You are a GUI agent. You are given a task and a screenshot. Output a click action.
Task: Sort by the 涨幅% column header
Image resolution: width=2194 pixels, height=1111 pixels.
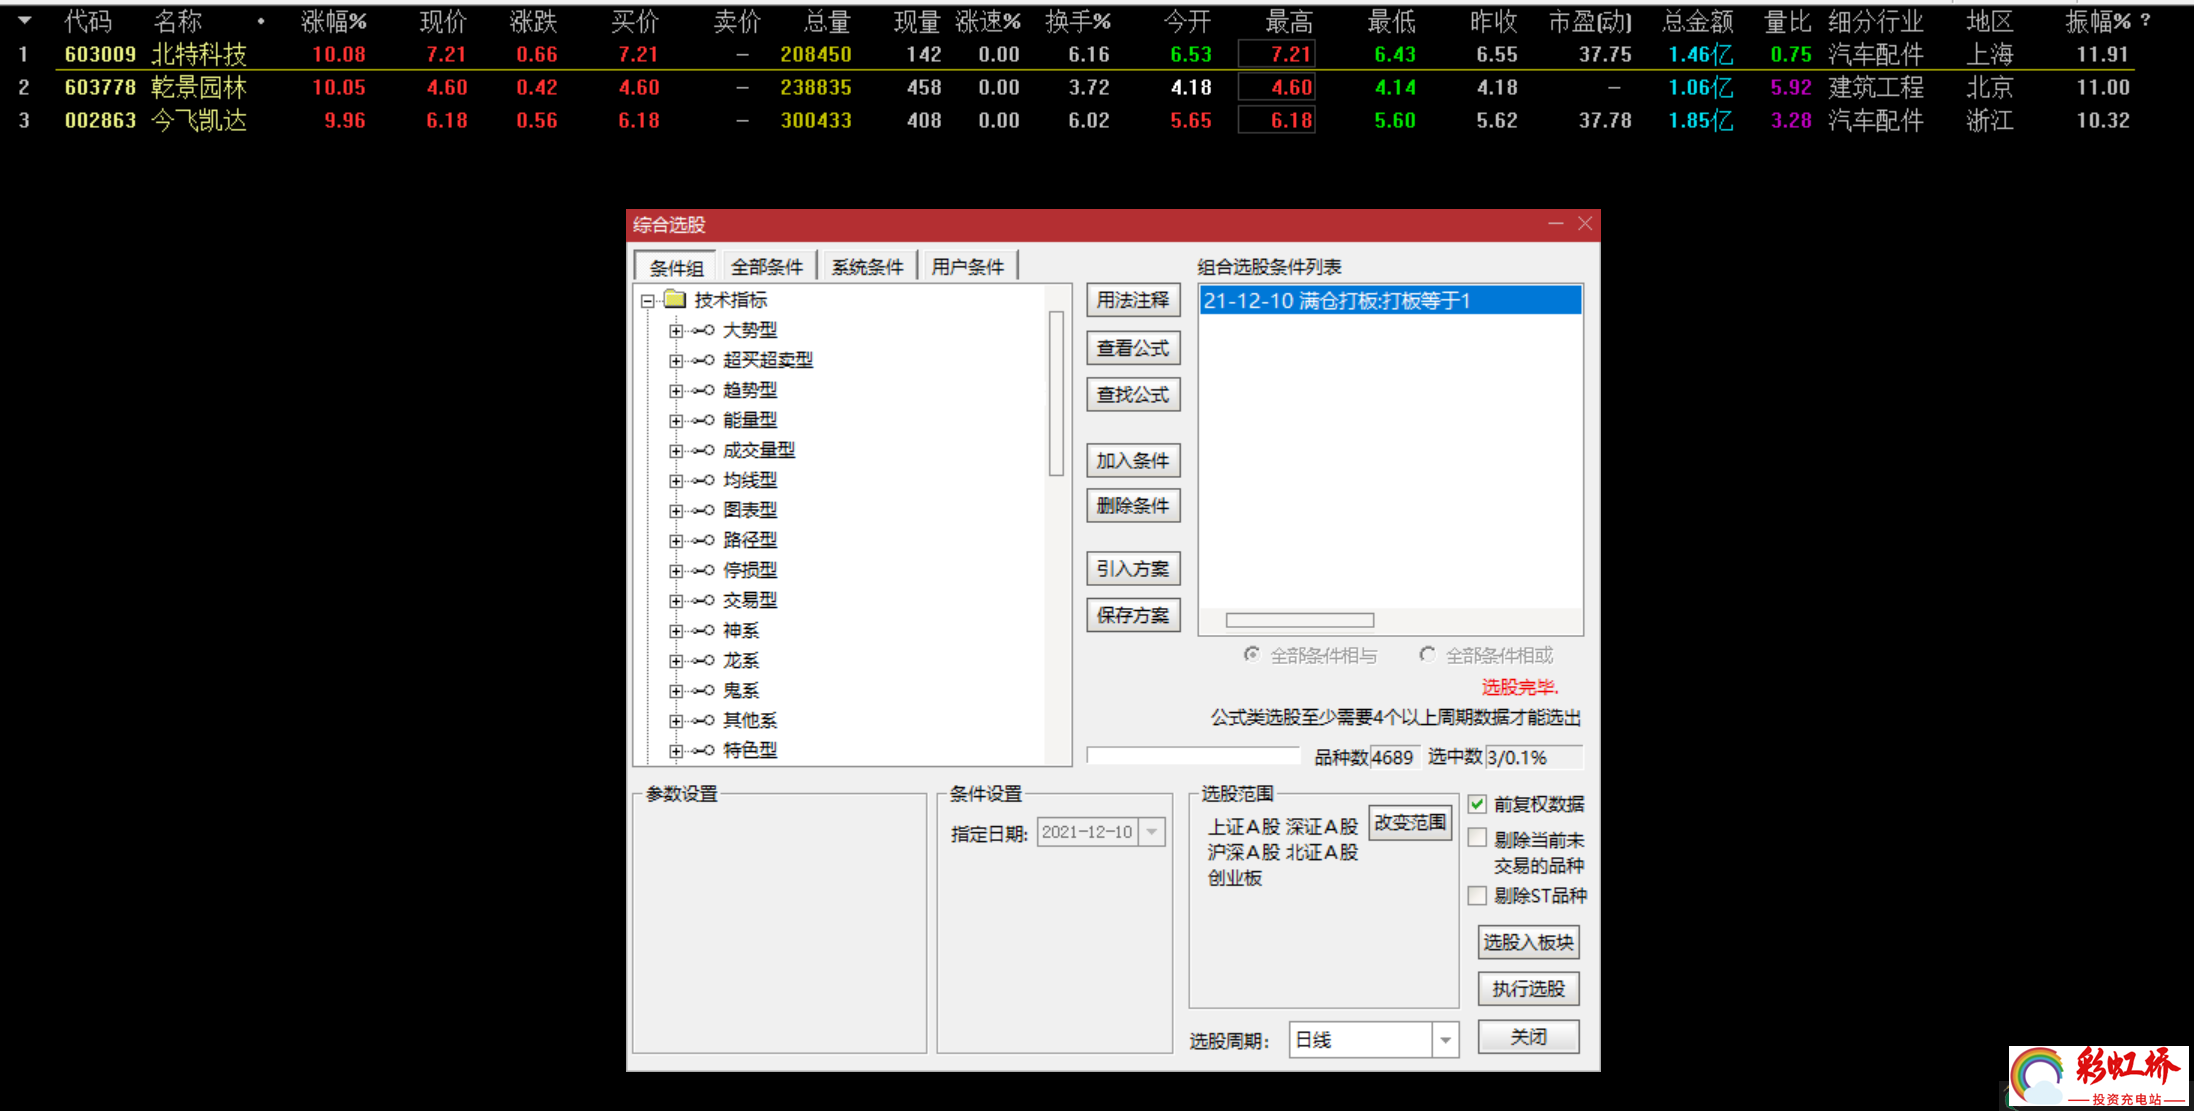[334, 21]
